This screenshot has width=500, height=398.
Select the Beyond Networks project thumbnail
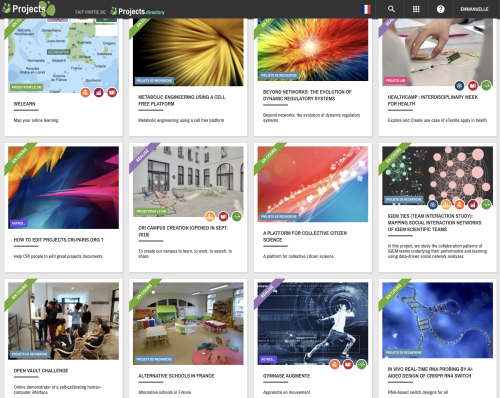(x=313, y=50)
